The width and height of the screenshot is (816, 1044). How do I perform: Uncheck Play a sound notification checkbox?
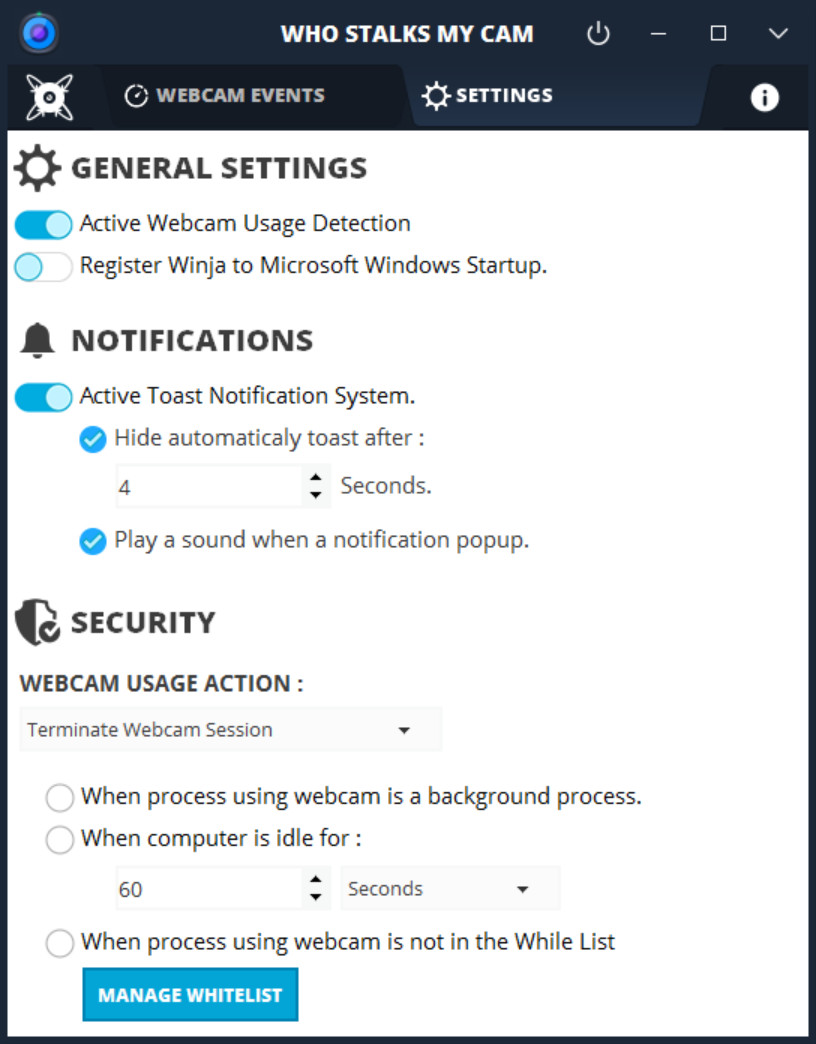pos(93,541)
